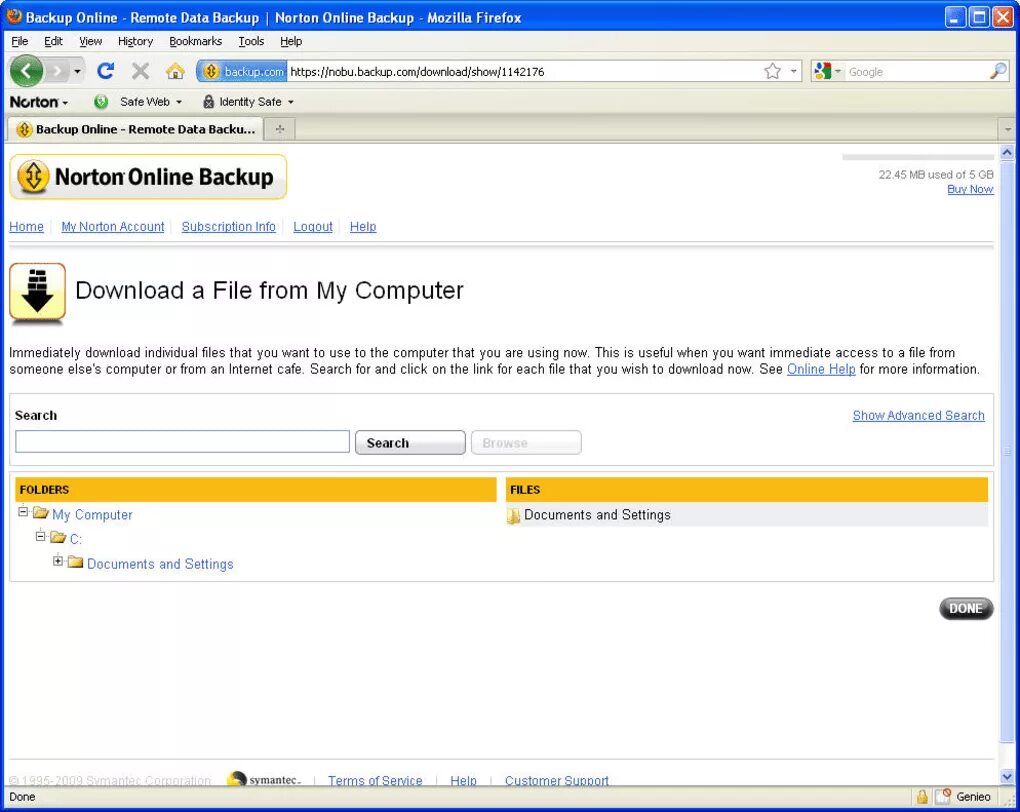Click the Search button
Viewport: 1020px width, 812px height.
click(x=409, y=442)
